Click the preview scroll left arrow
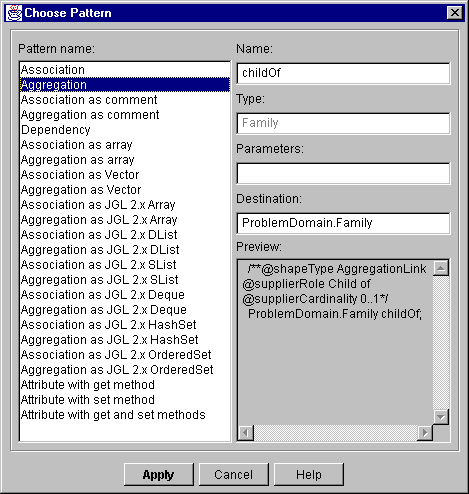Viewport: 469px width, 494px height. [x=246, y=433]
